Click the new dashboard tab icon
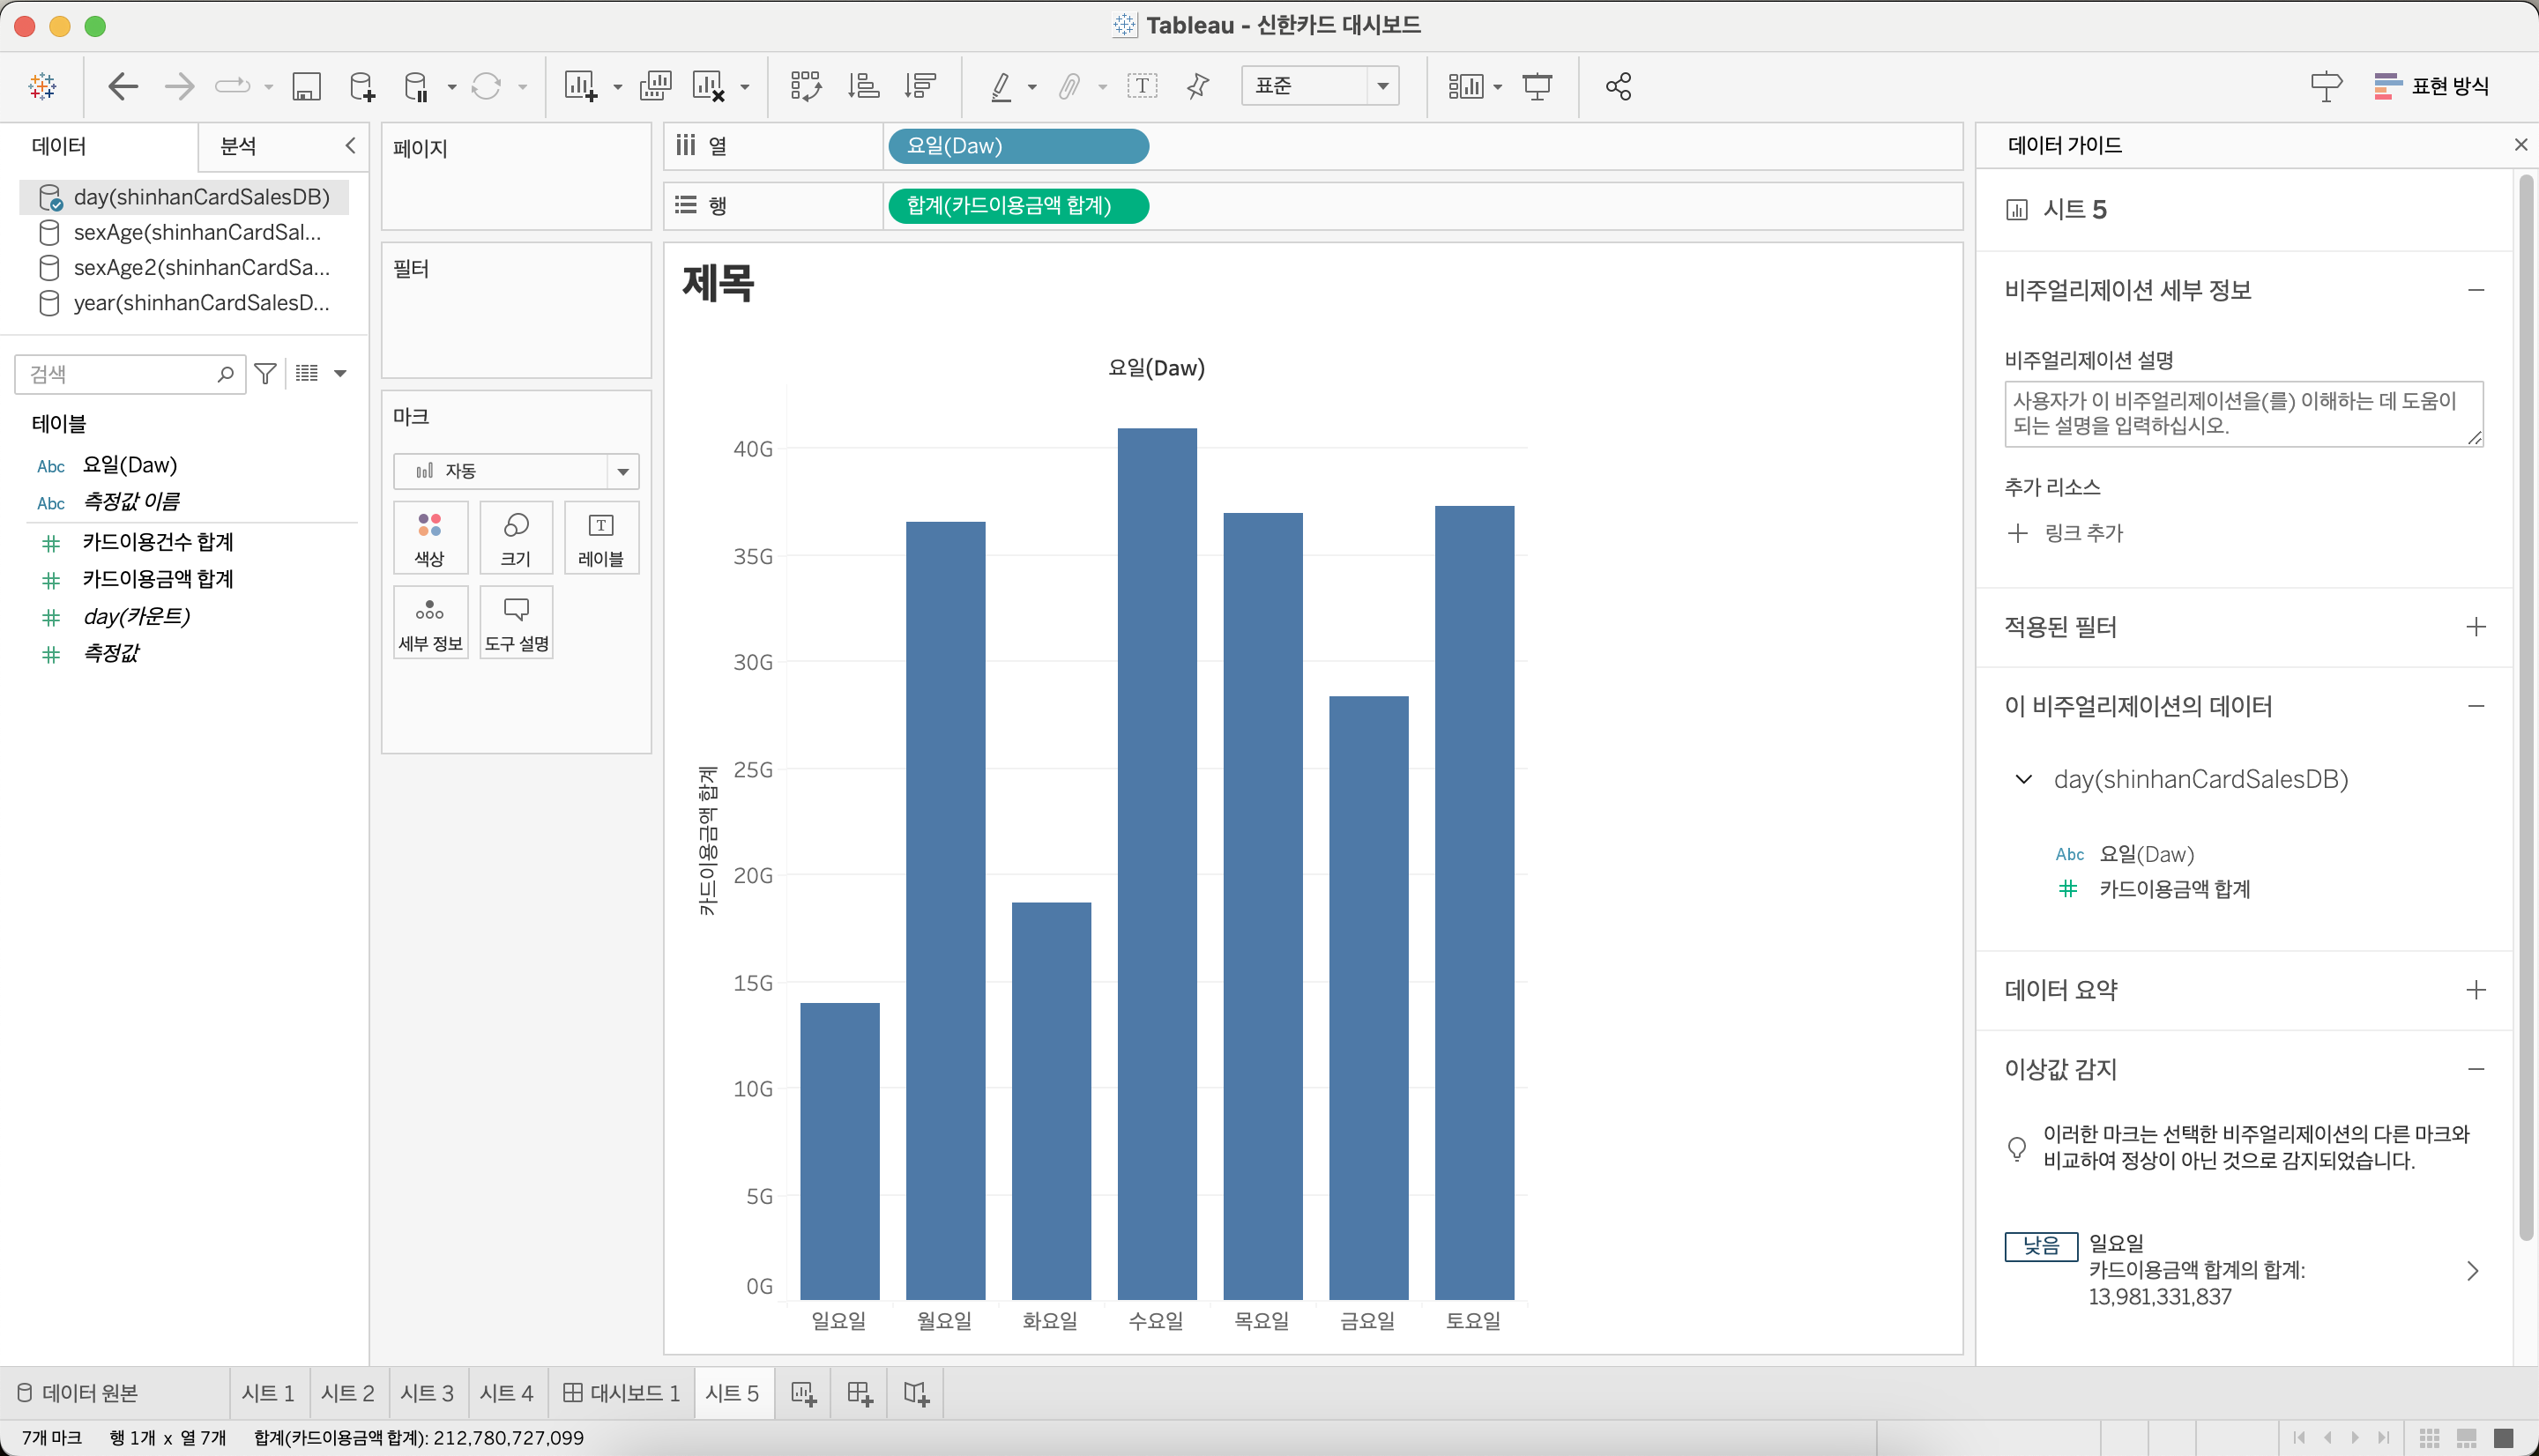The height and width of the screenshot is (1456, 2539). (x=860, y=1393)
